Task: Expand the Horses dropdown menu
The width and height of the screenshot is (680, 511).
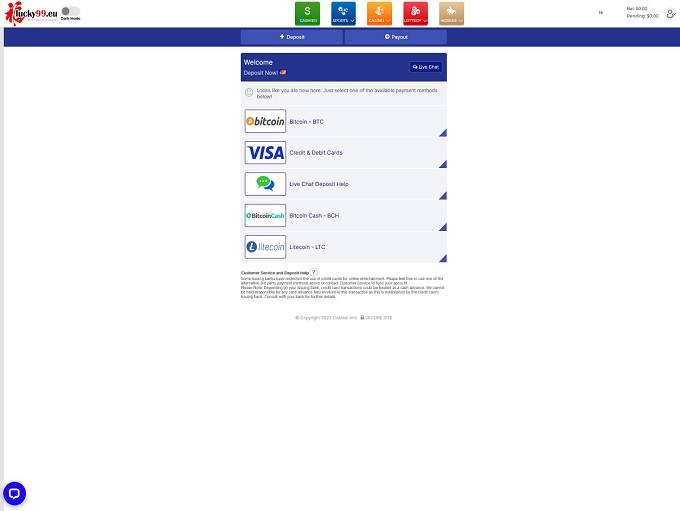Action: click(451, 14)
